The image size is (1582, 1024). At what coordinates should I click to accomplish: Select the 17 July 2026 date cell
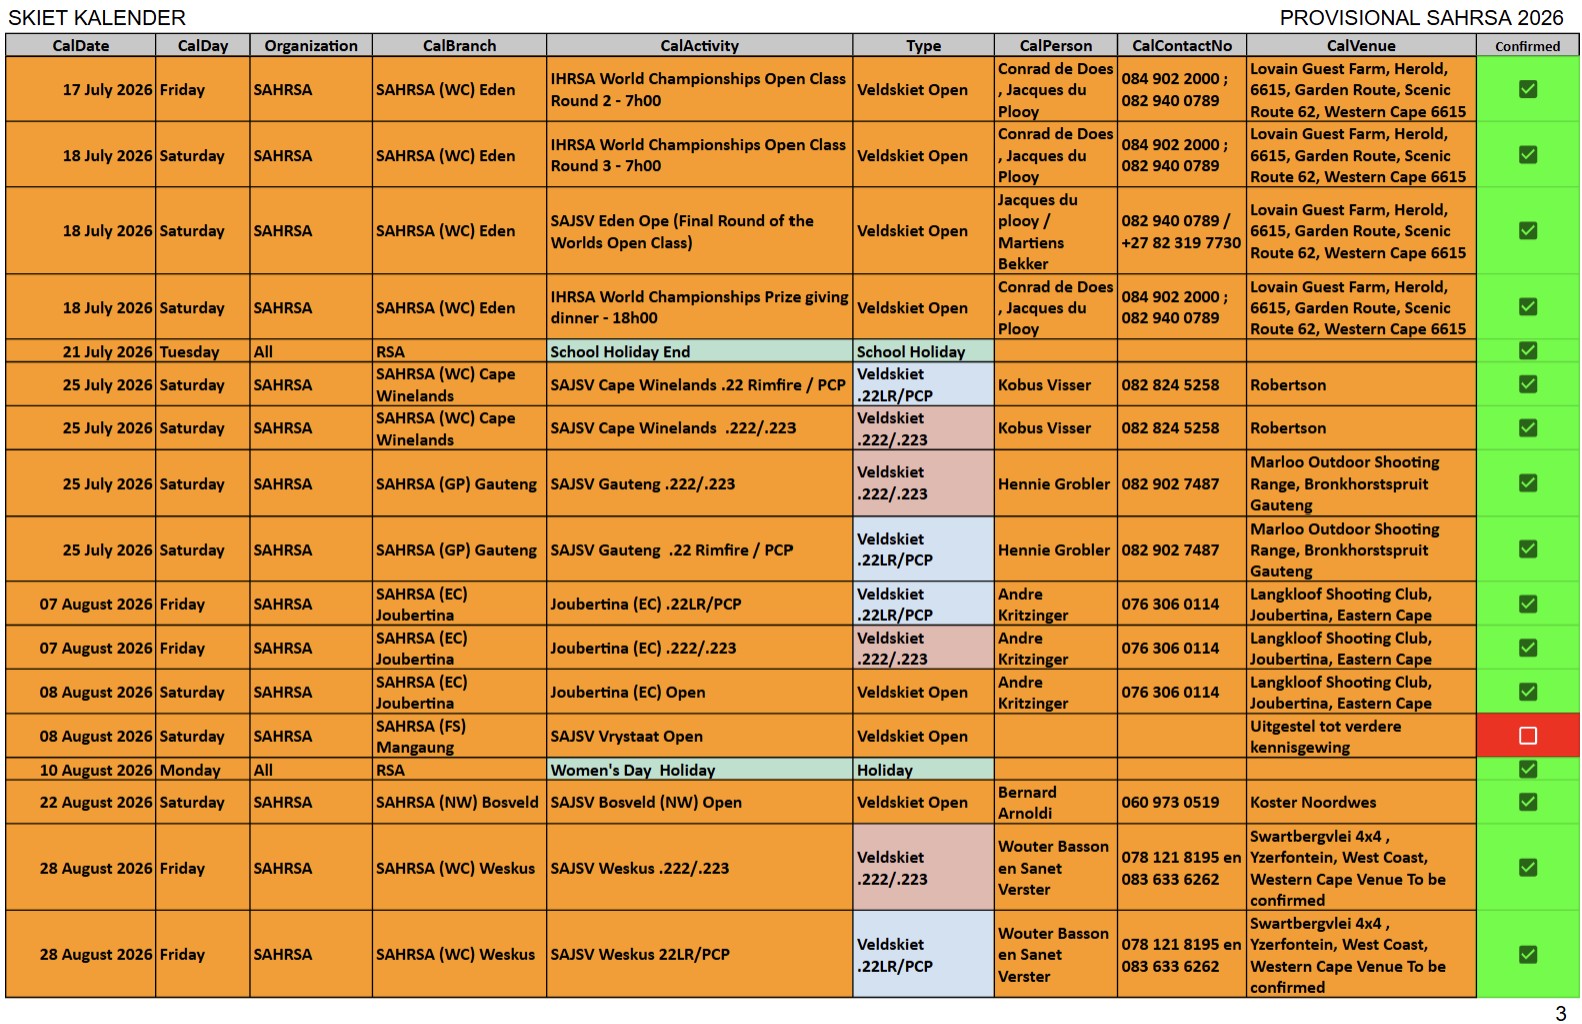point(81,90)
